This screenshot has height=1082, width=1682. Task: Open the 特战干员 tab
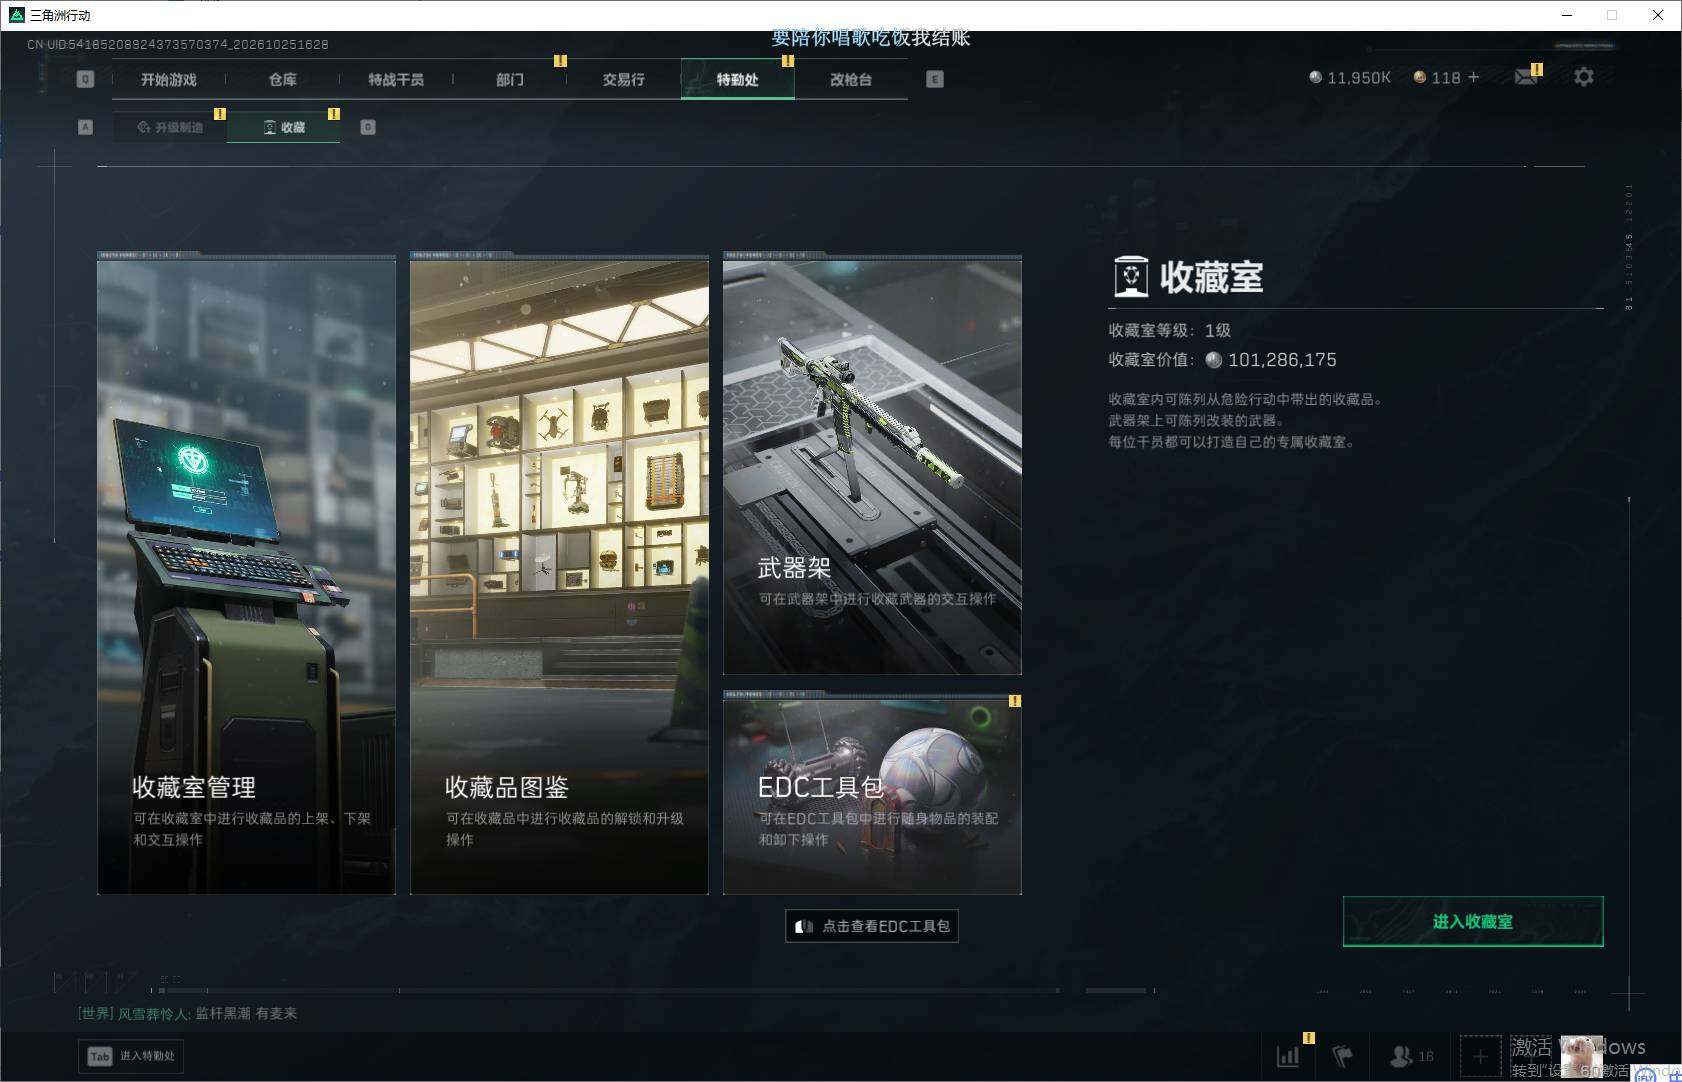[396, 80]
